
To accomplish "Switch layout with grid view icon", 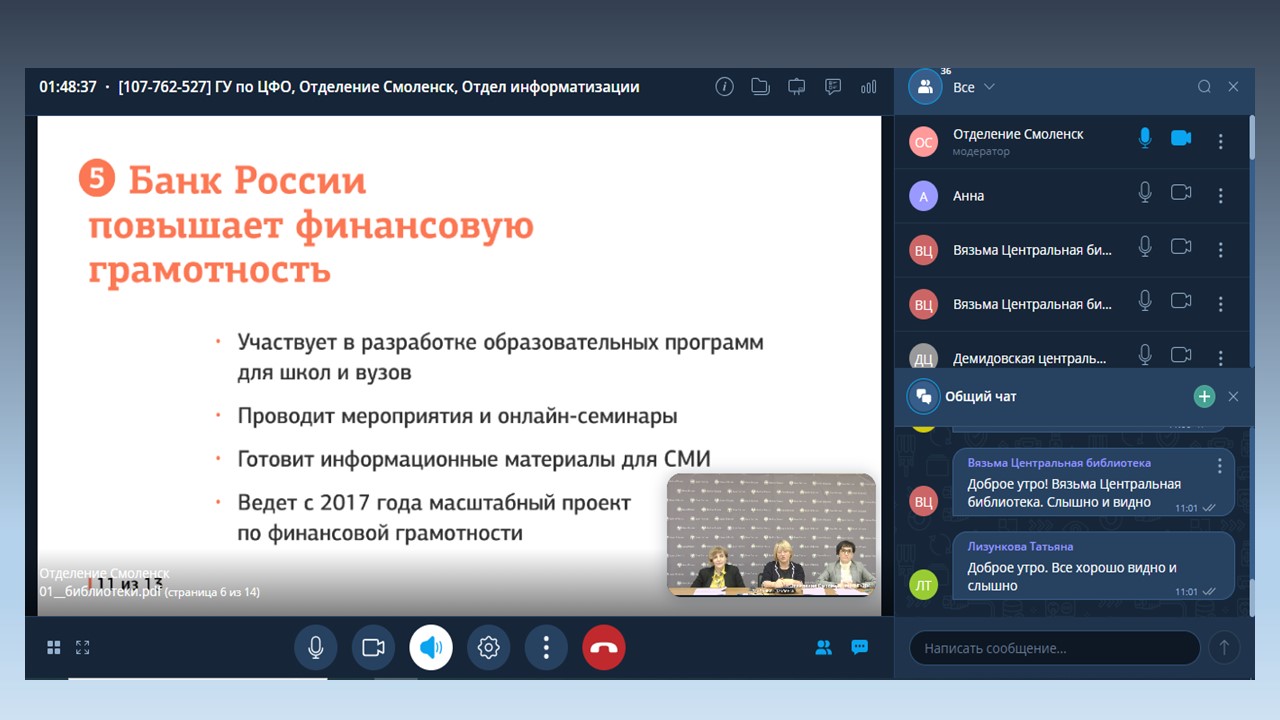I will [54, 648].
